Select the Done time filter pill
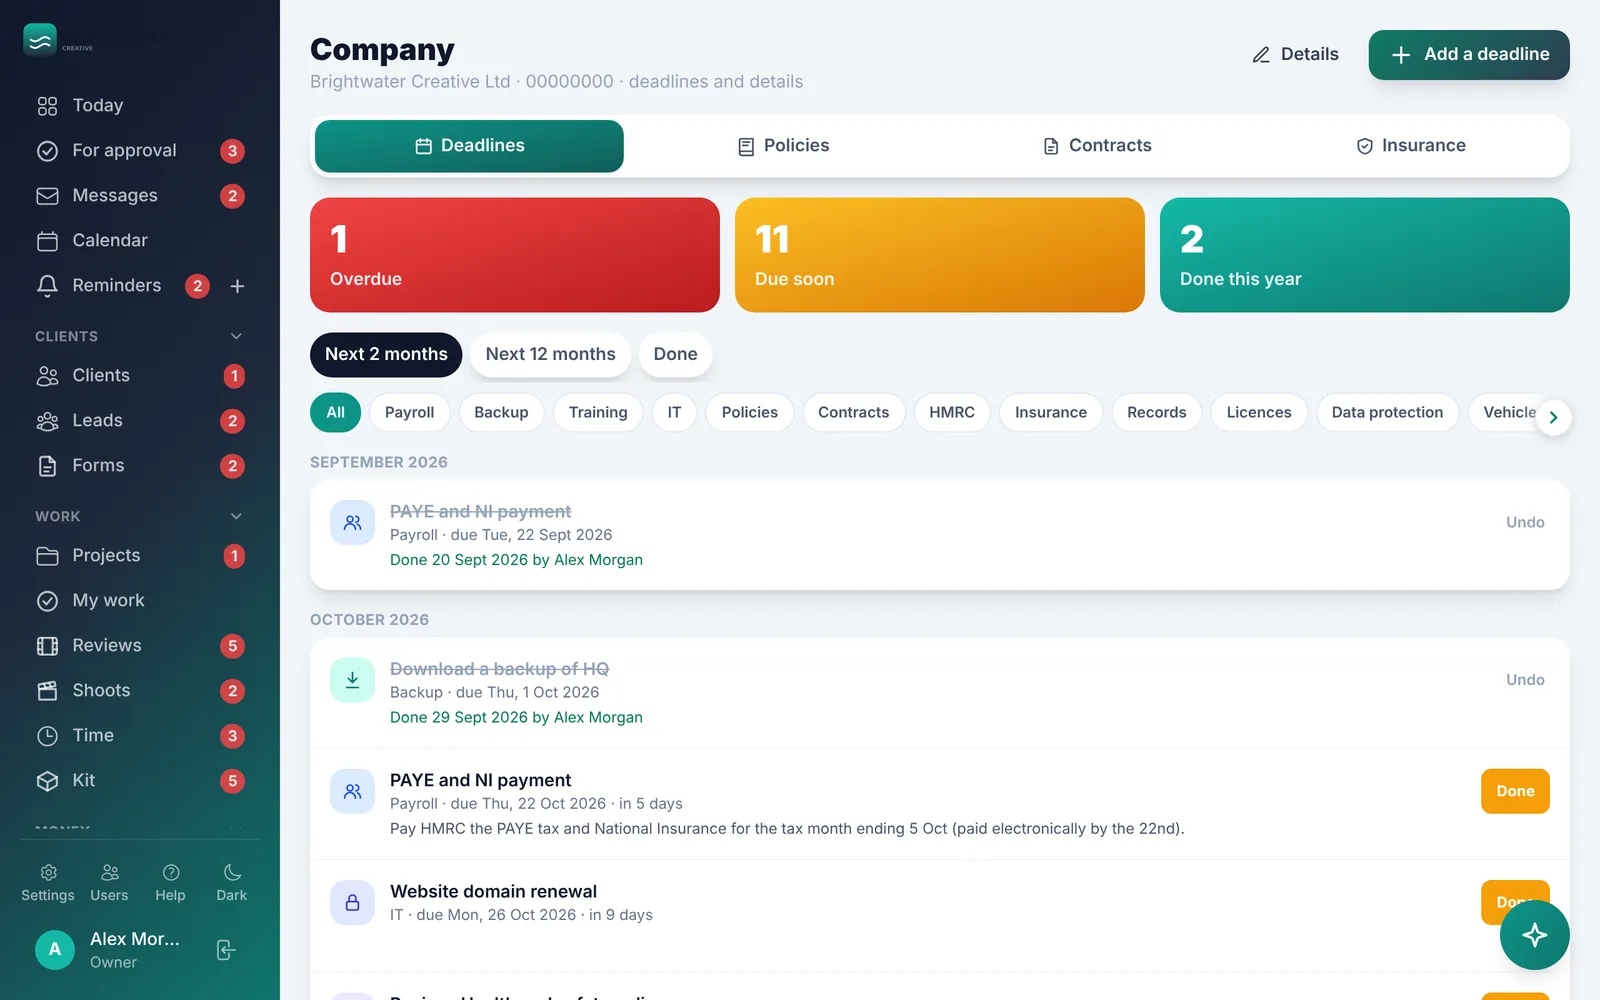 (675, 355)
